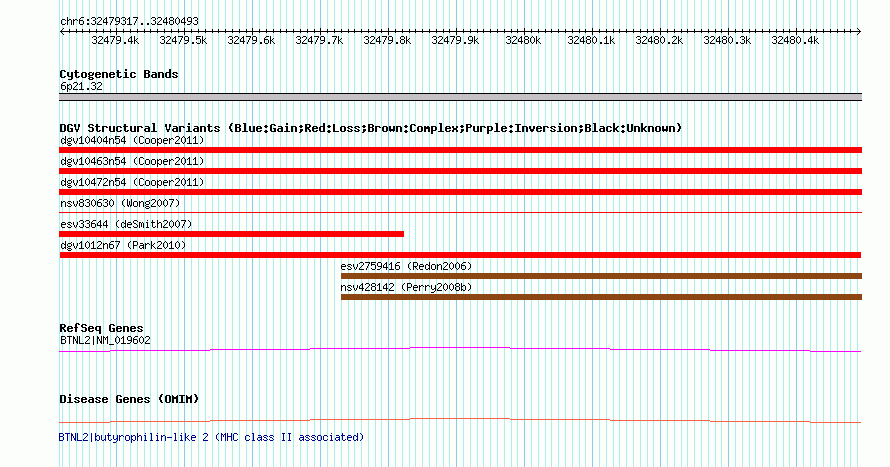This screenshot has height=467, width=890.
Task: Click the orange OMIM disease gene line
Action: click(460, 420)
